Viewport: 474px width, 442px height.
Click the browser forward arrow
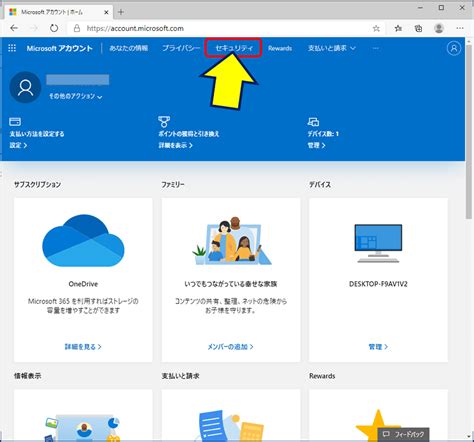(34, 28)
